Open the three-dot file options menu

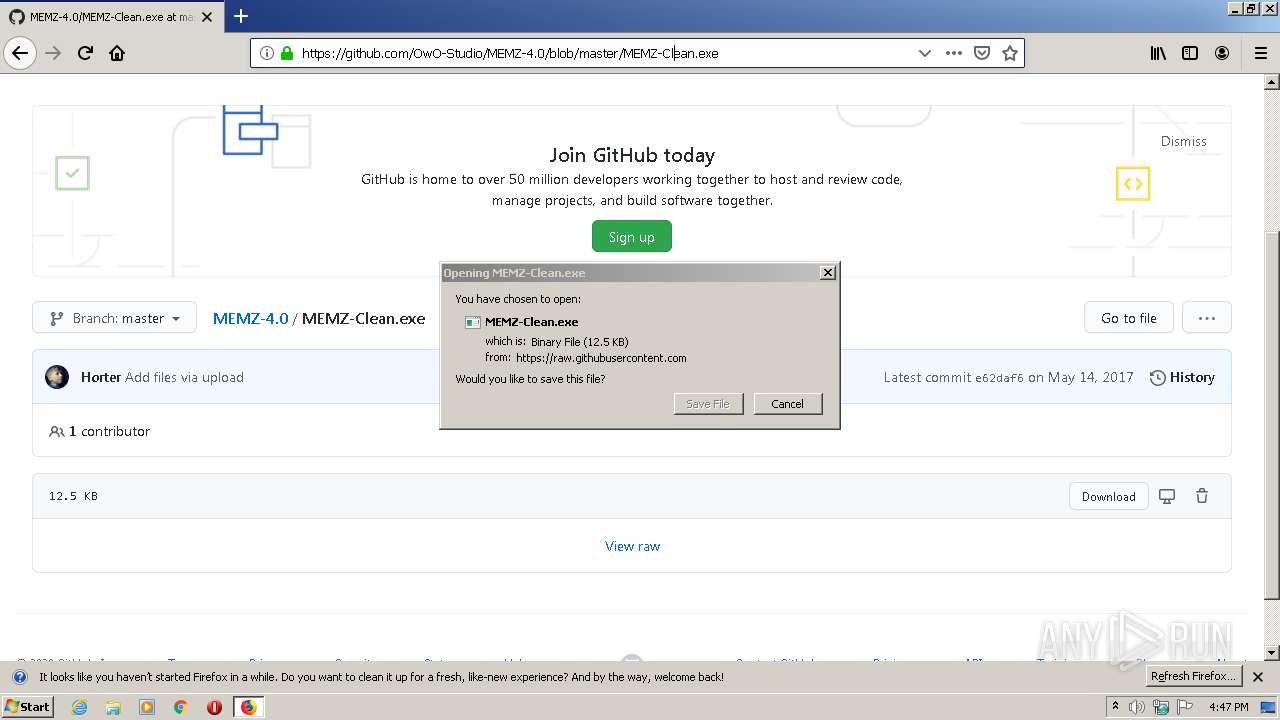point(1207,318)
